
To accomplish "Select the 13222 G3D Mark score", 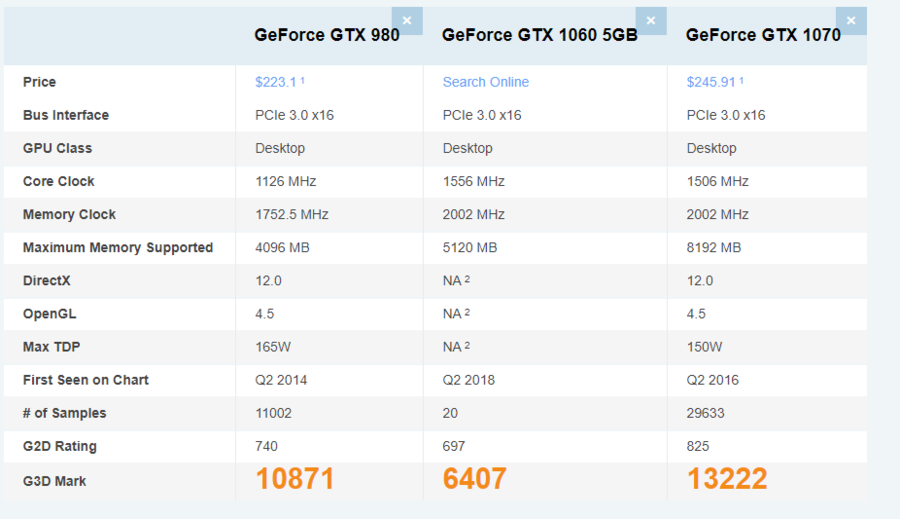I will point(727,479).
